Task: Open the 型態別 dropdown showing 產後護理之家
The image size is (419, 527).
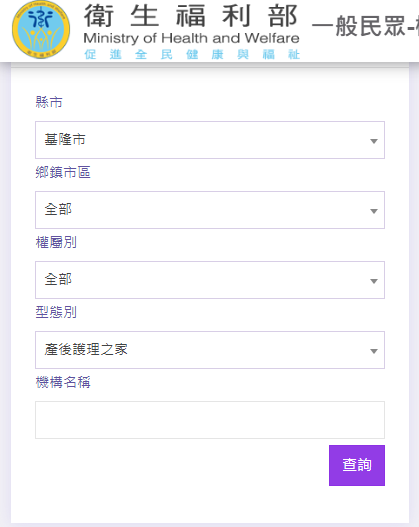Action: (x=210, y=350)
